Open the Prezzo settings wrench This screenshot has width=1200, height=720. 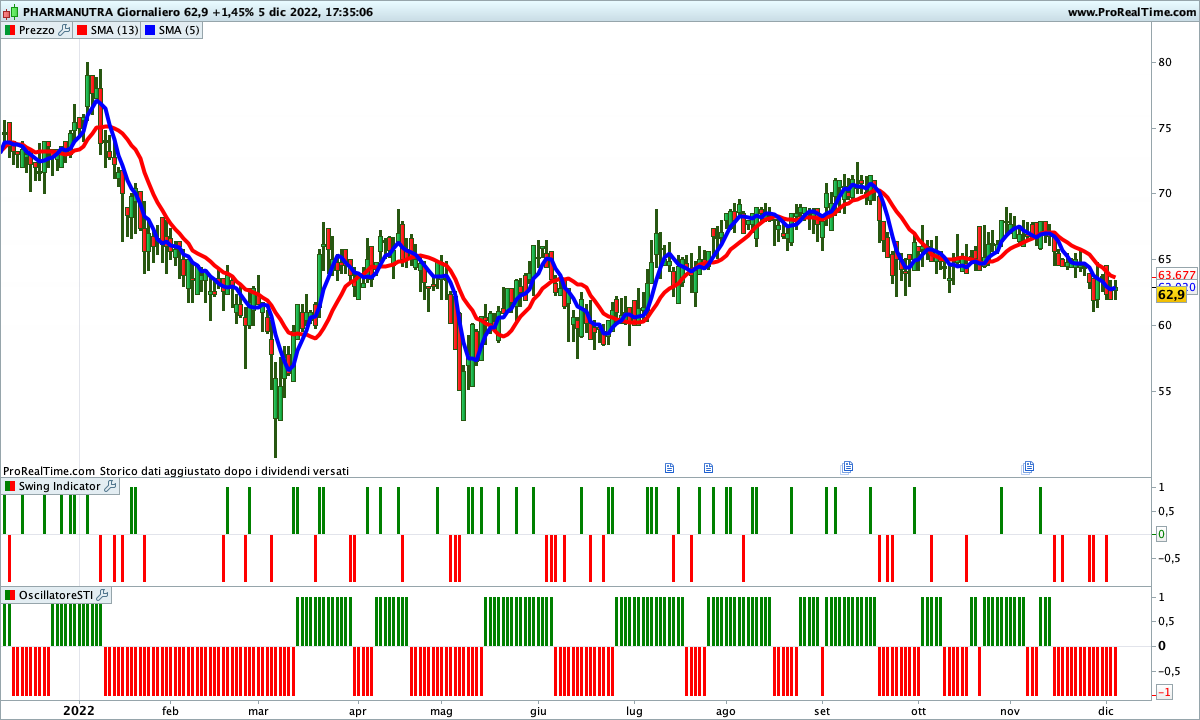pos(64,30)
